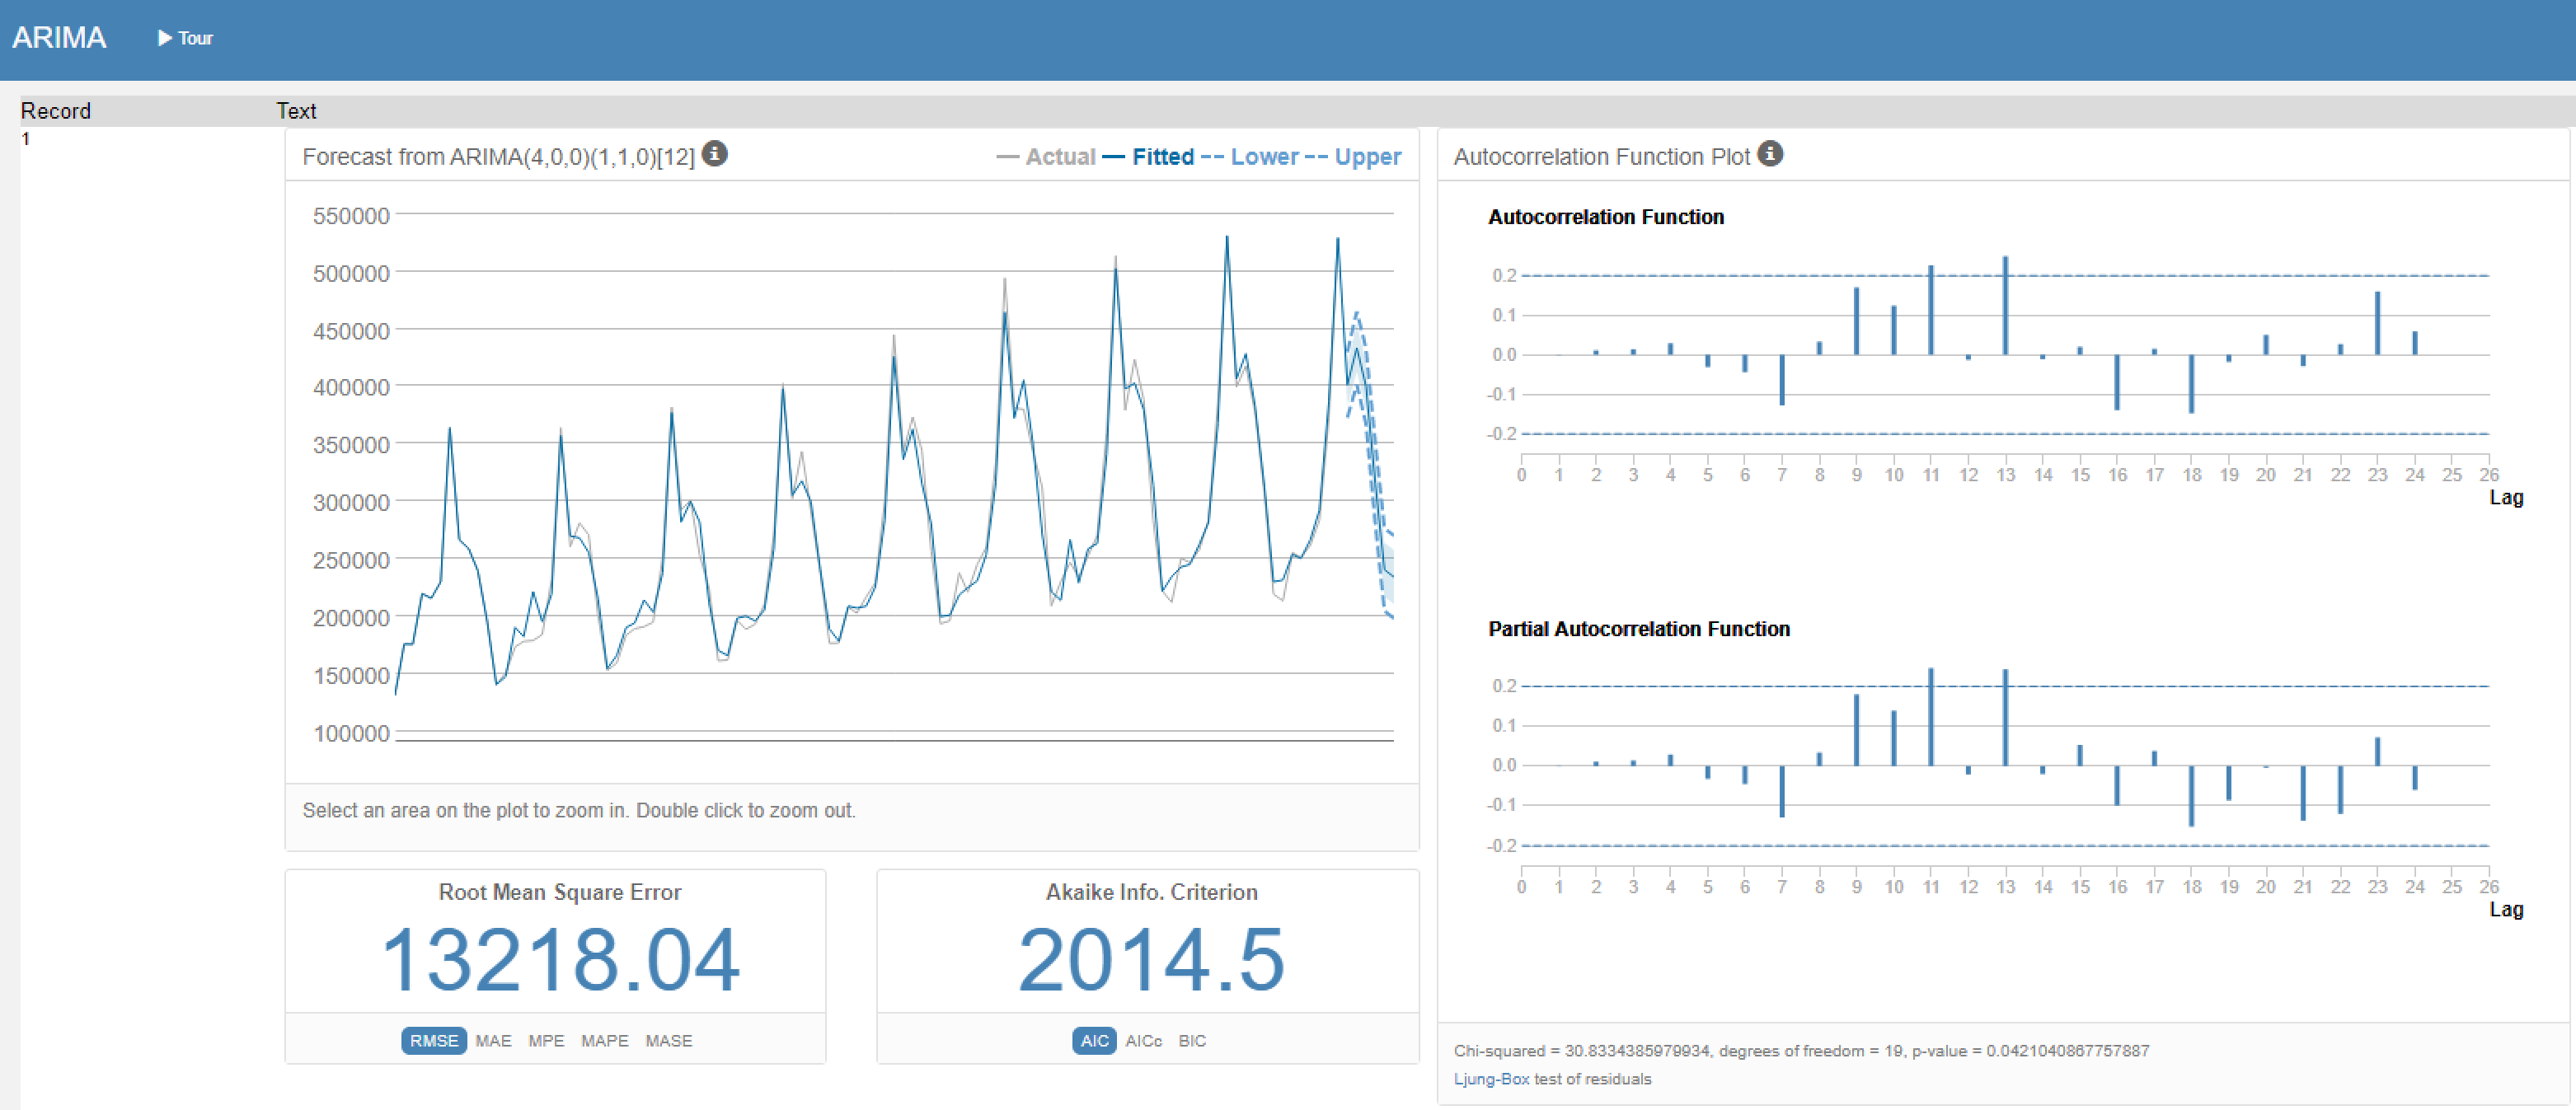Click info icon beside Autocorrelation Function Plot
Viewport: 2576px width, 1110px height.
point(1770,154)
